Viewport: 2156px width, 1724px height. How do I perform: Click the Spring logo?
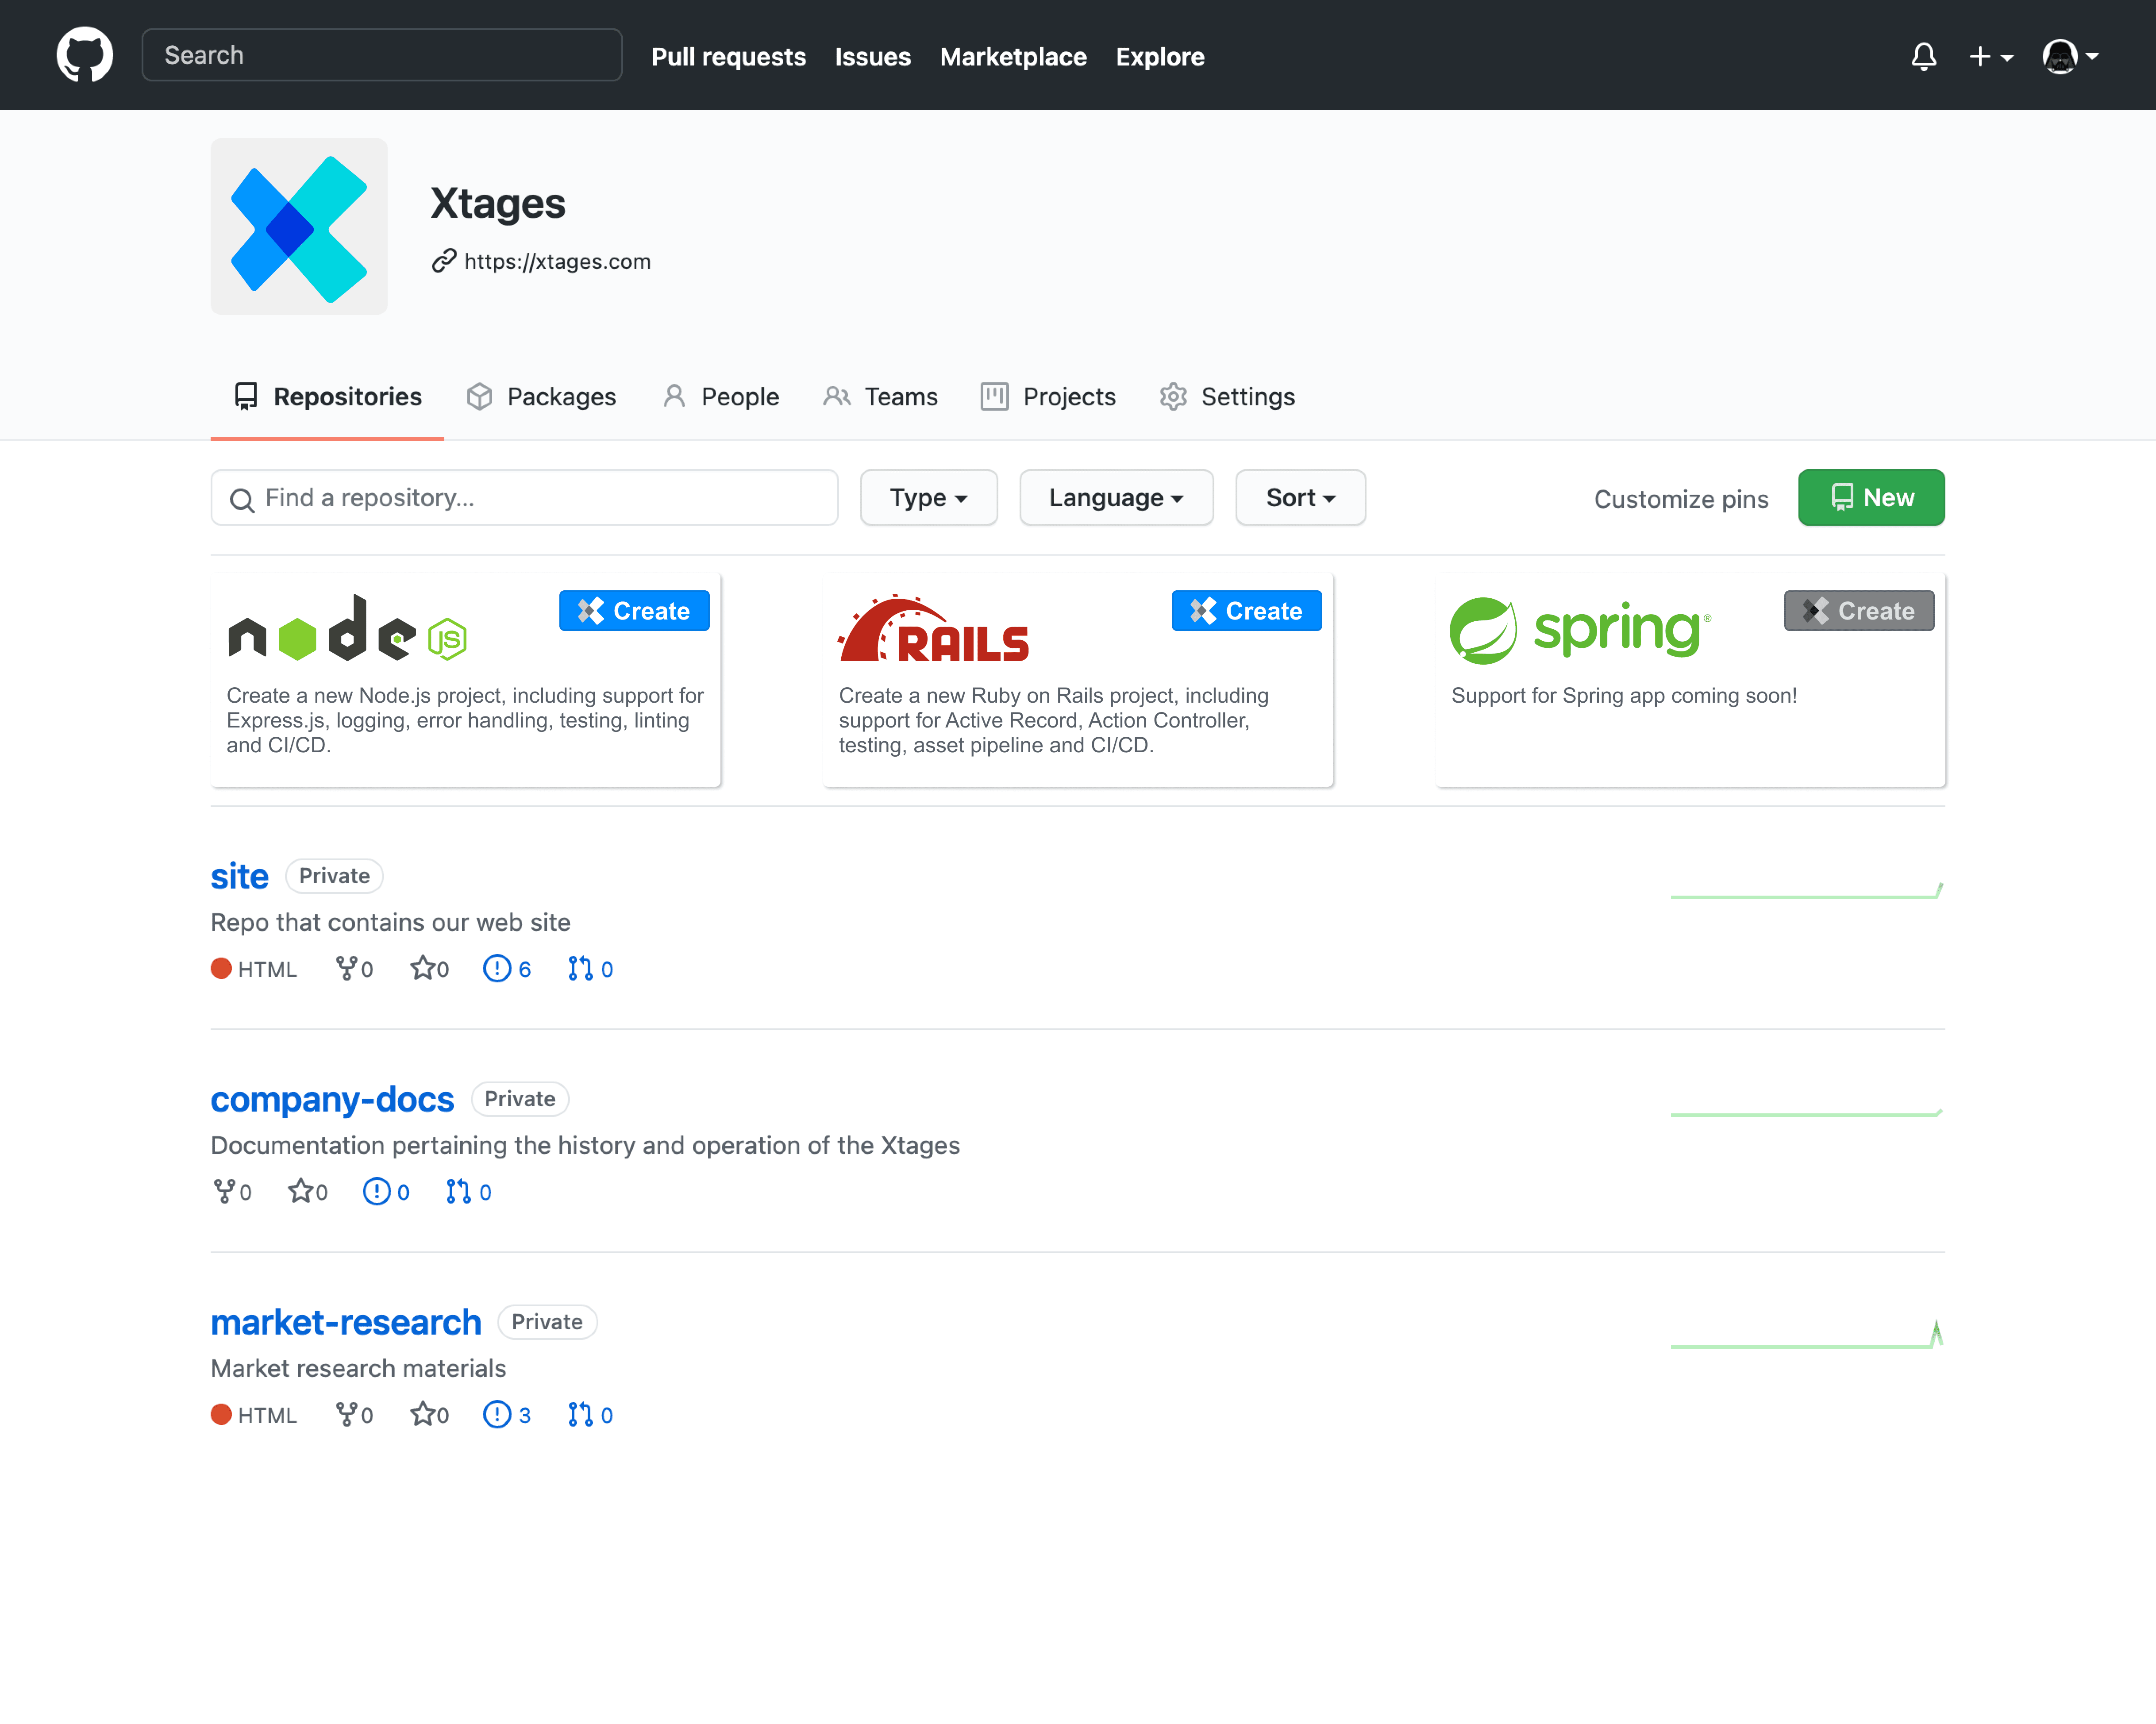[x=1580, y=630]
